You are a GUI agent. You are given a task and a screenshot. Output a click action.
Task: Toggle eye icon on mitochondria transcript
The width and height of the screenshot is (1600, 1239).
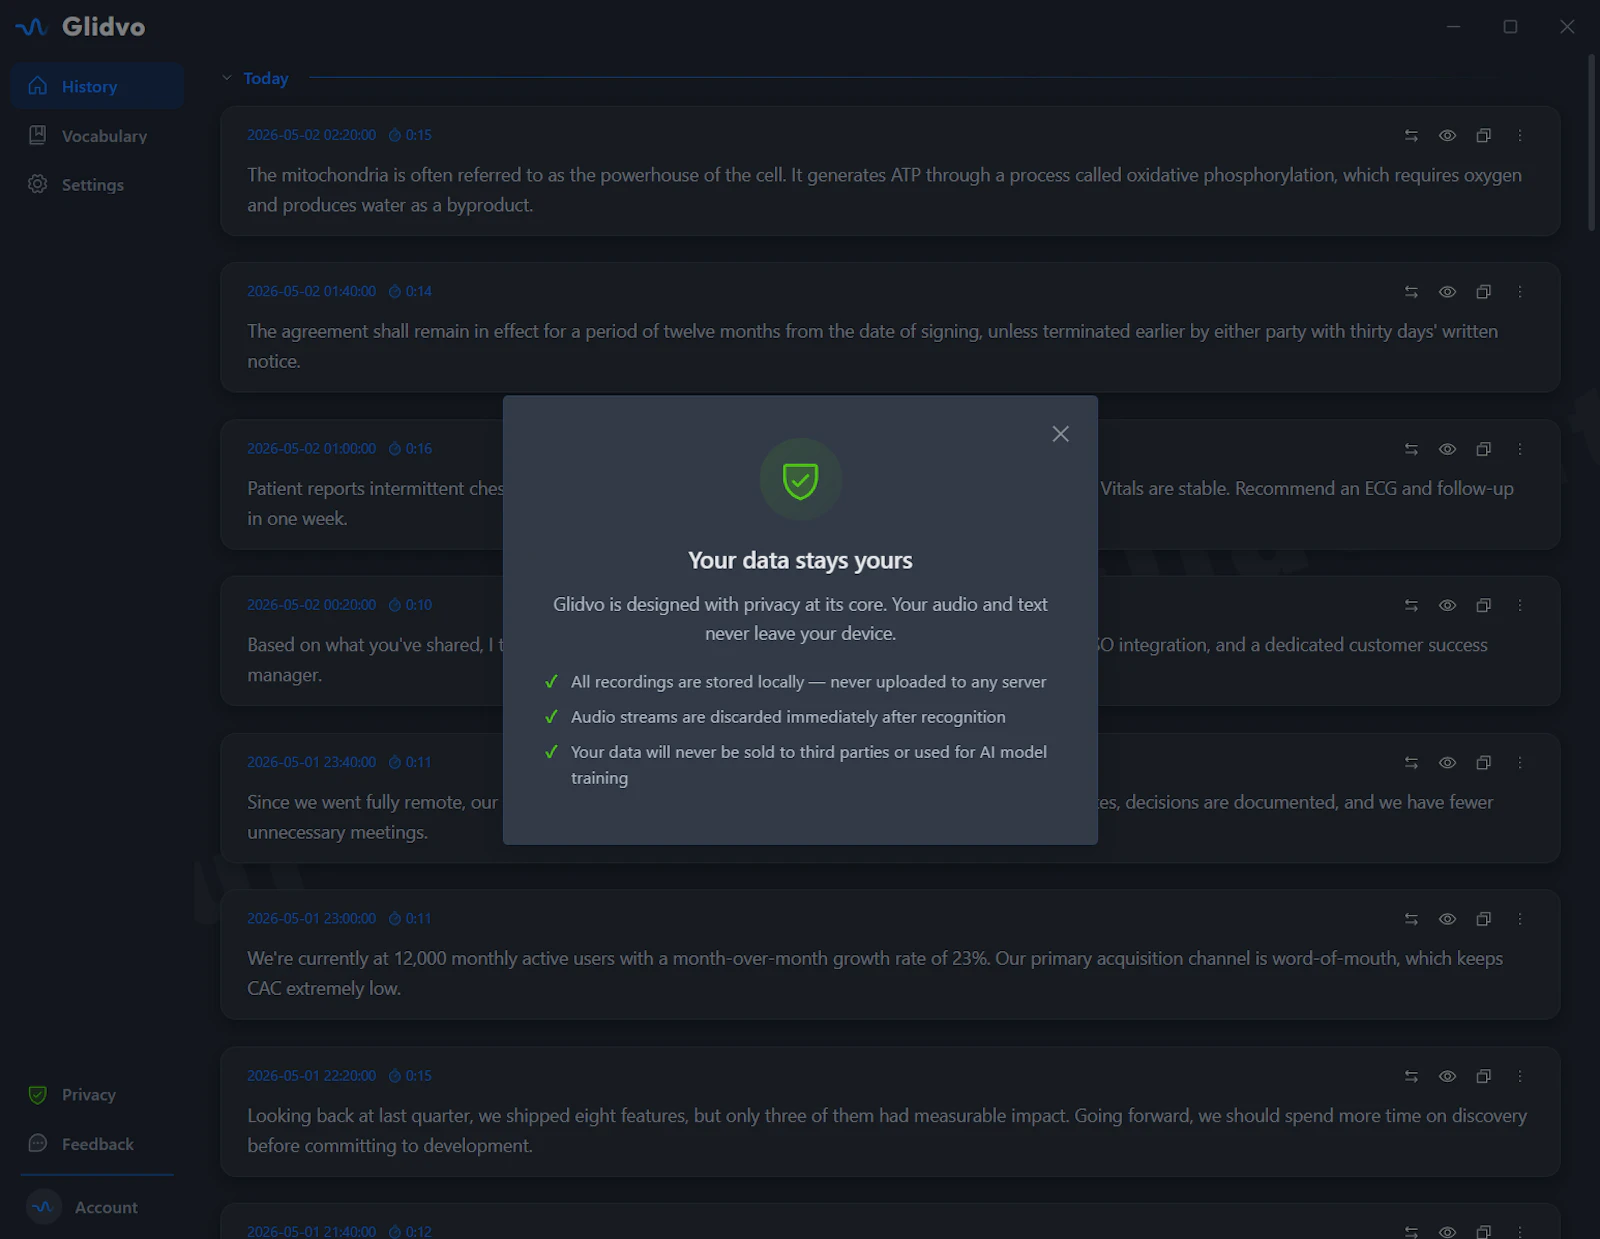(1447, 135)
